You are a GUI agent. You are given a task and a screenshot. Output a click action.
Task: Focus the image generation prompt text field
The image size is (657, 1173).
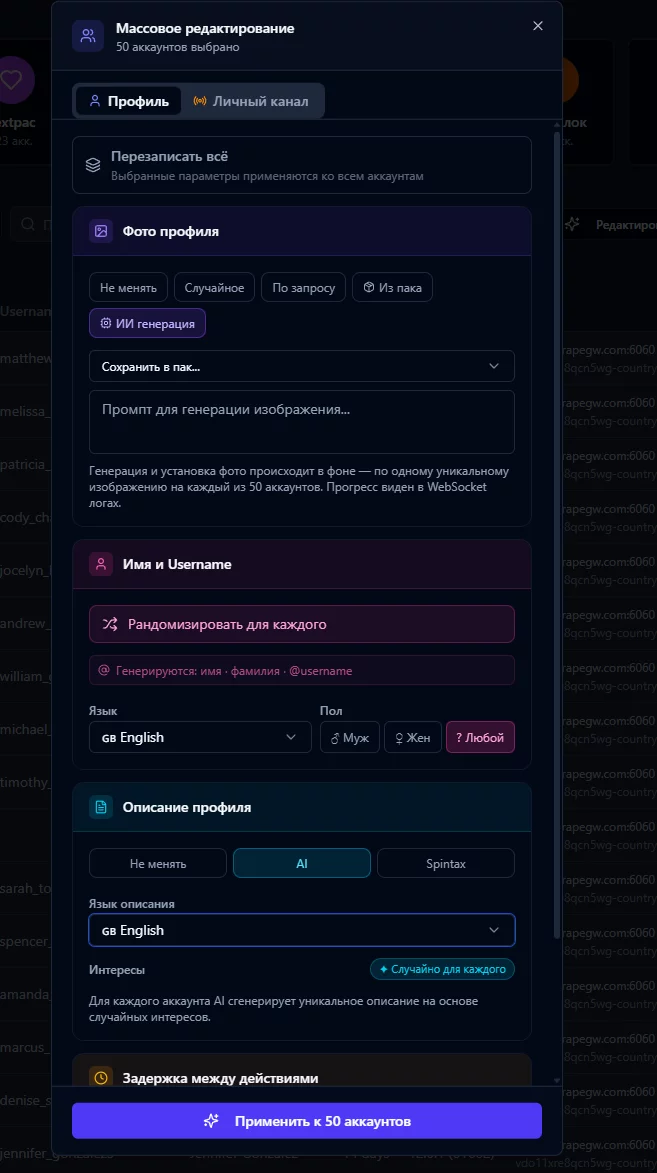click(x=302, y=421)
